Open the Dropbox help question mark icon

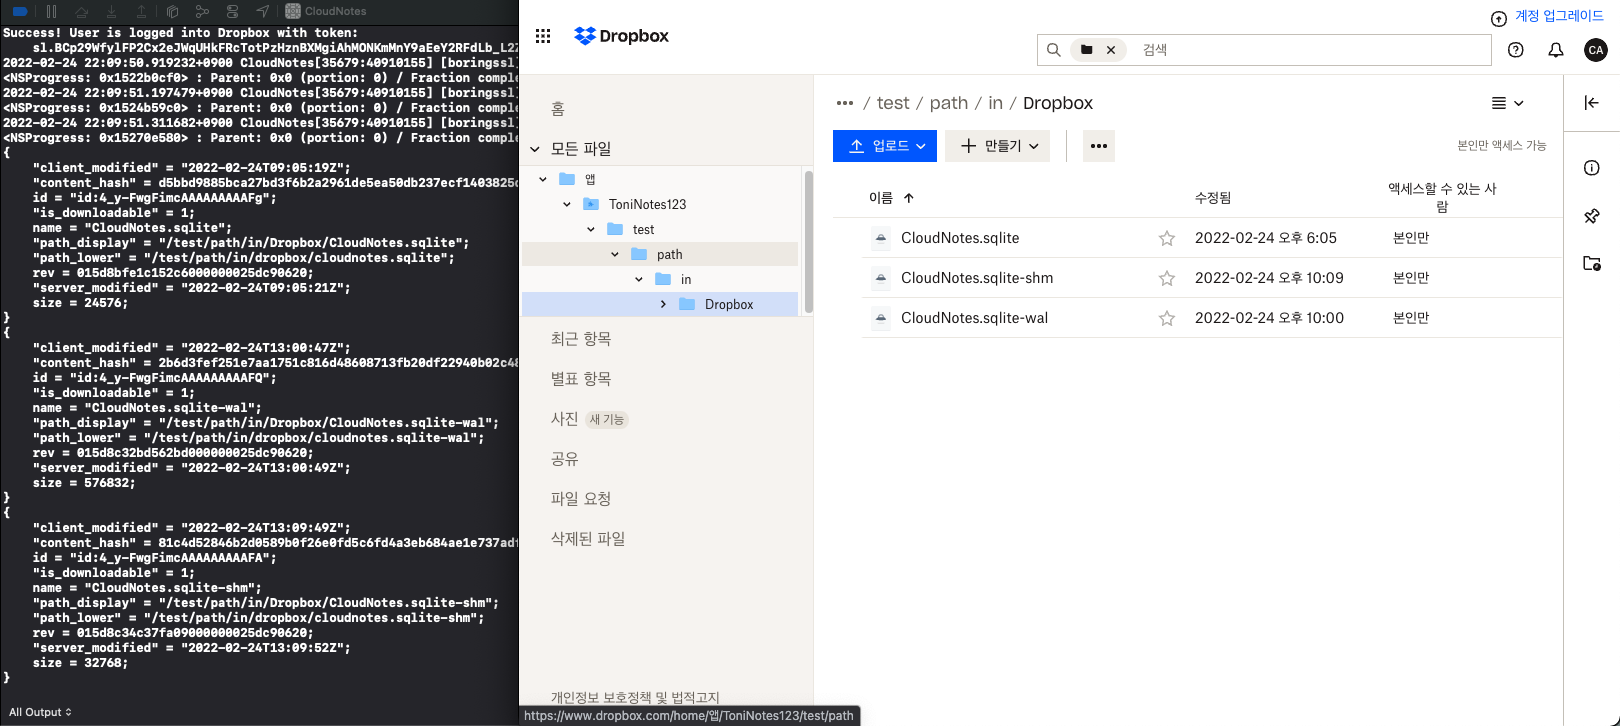click(1516, 50)
